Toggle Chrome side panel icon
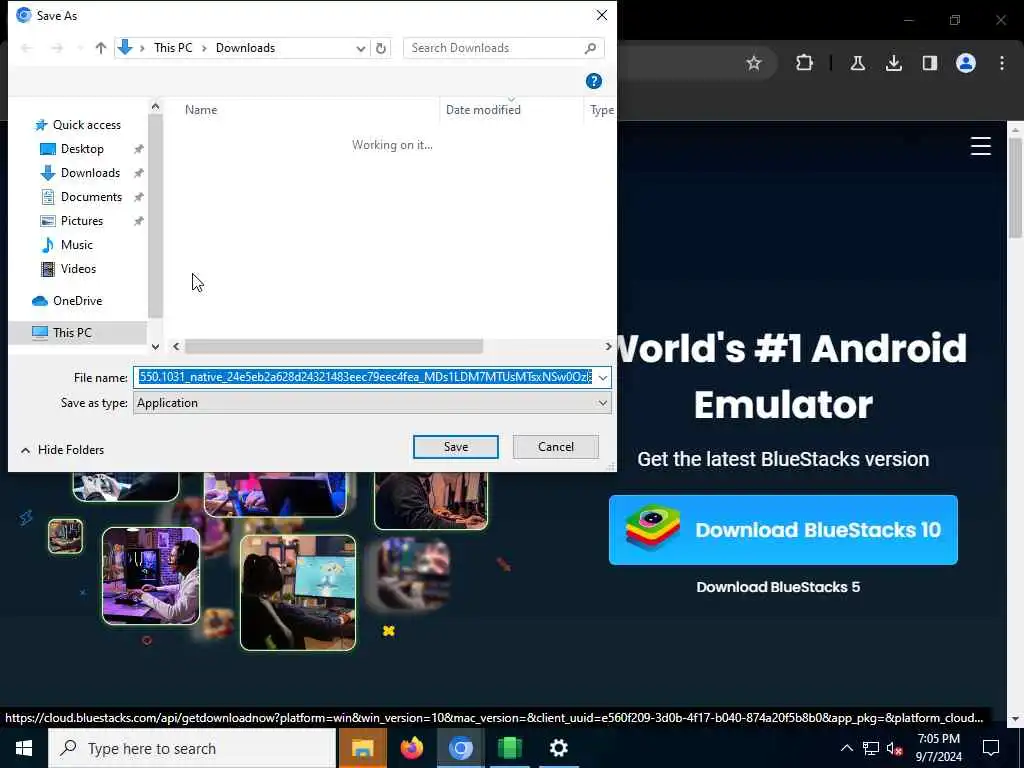The width and height of the screenshot is (1024, 768). [x=929, y=63]
